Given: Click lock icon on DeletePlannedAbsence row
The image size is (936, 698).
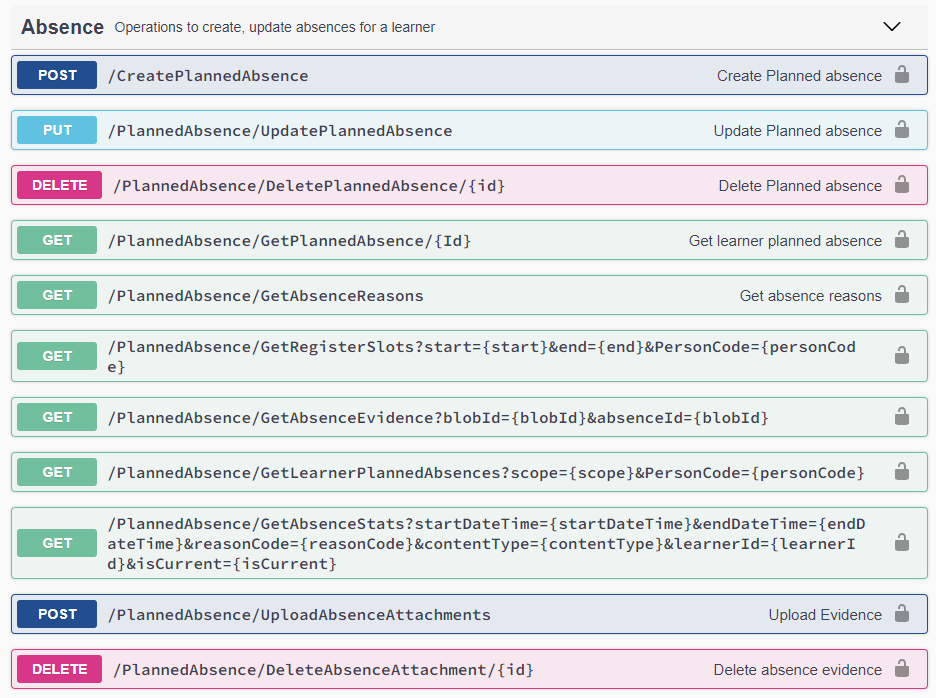Looking at the screenshot, I should point(902,185).
